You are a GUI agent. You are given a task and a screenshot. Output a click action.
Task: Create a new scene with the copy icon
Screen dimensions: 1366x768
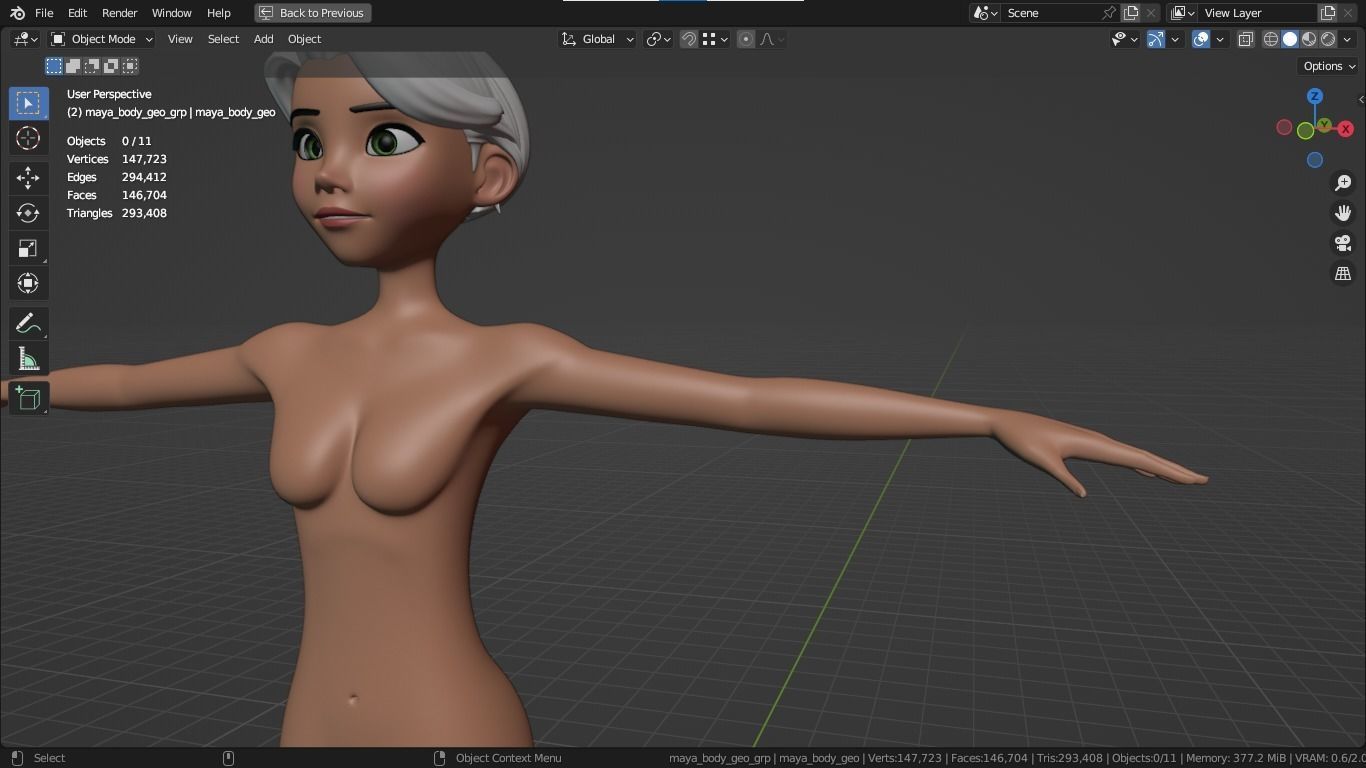(x=1131, y=13)
